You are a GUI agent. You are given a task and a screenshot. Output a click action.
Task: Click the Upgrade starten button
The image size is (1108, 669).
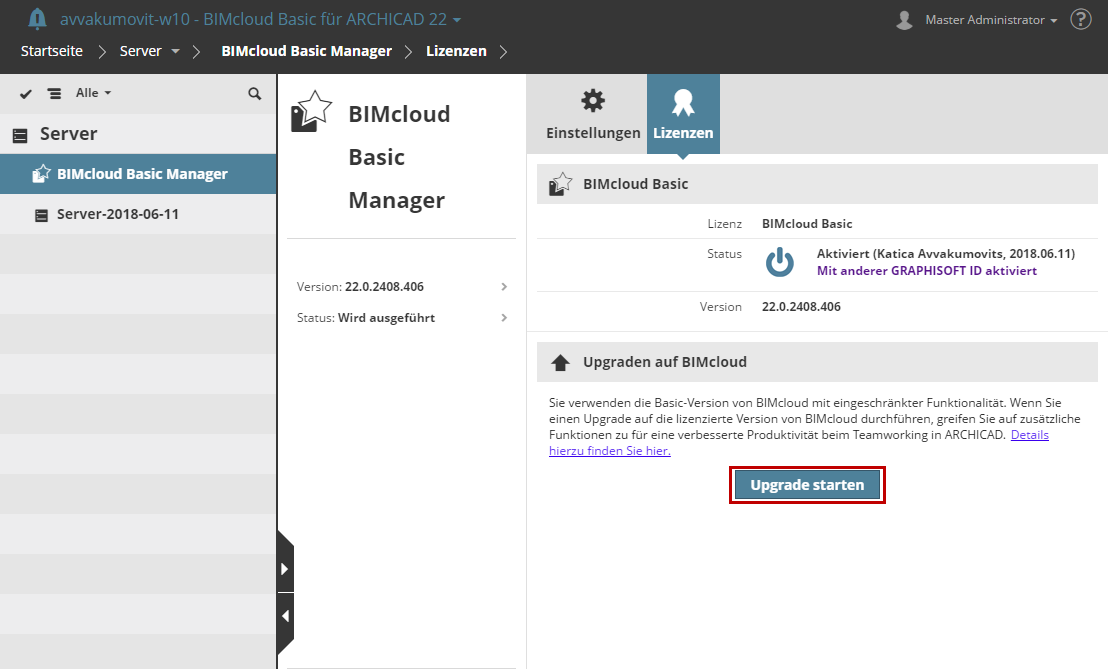click(x=807, y=484)
